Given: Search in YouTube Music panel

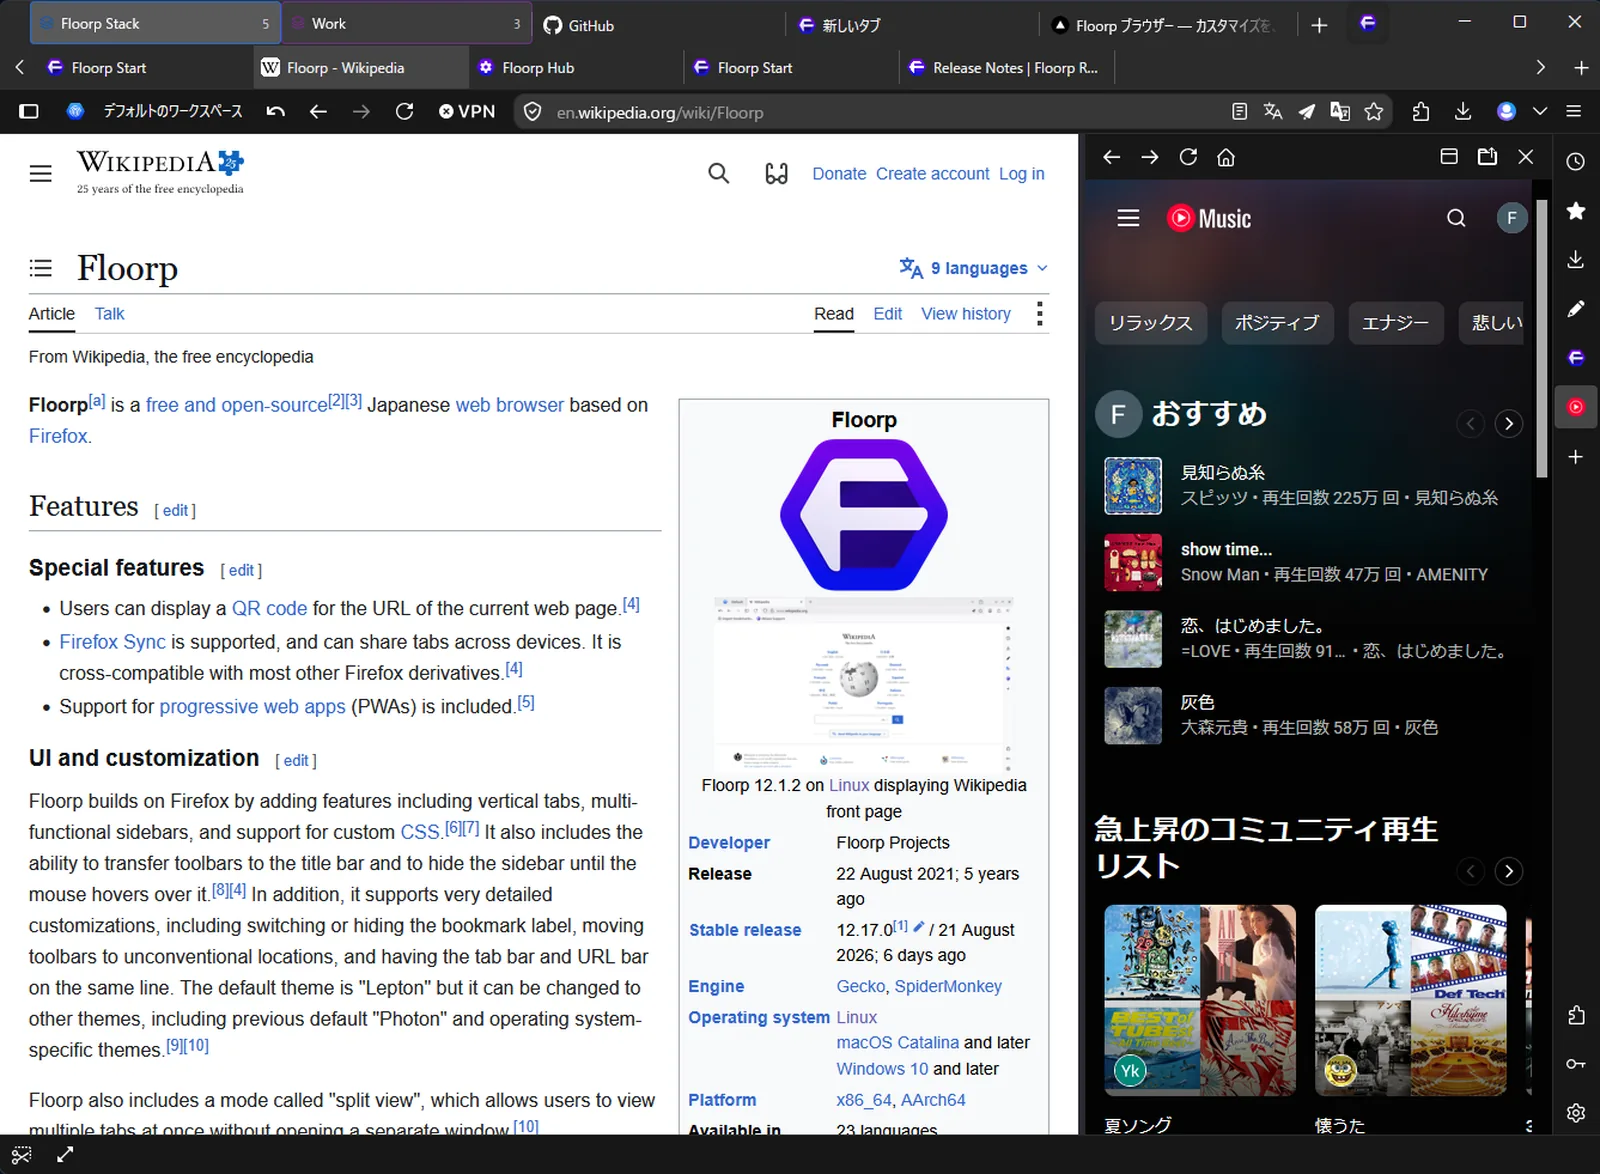Looking at the screenshot, I should click(1456, 218).
